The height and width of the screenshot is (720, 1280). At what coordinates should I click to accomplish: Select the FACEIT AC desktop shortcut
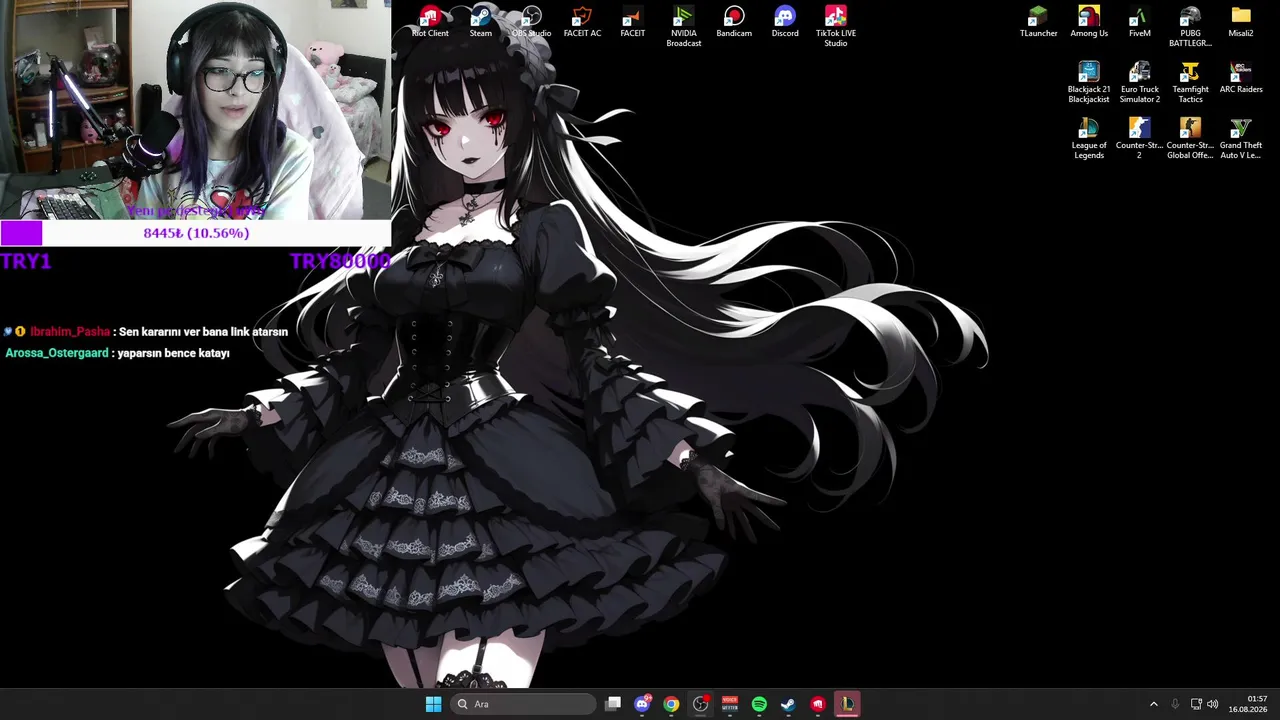coord(582,22)
